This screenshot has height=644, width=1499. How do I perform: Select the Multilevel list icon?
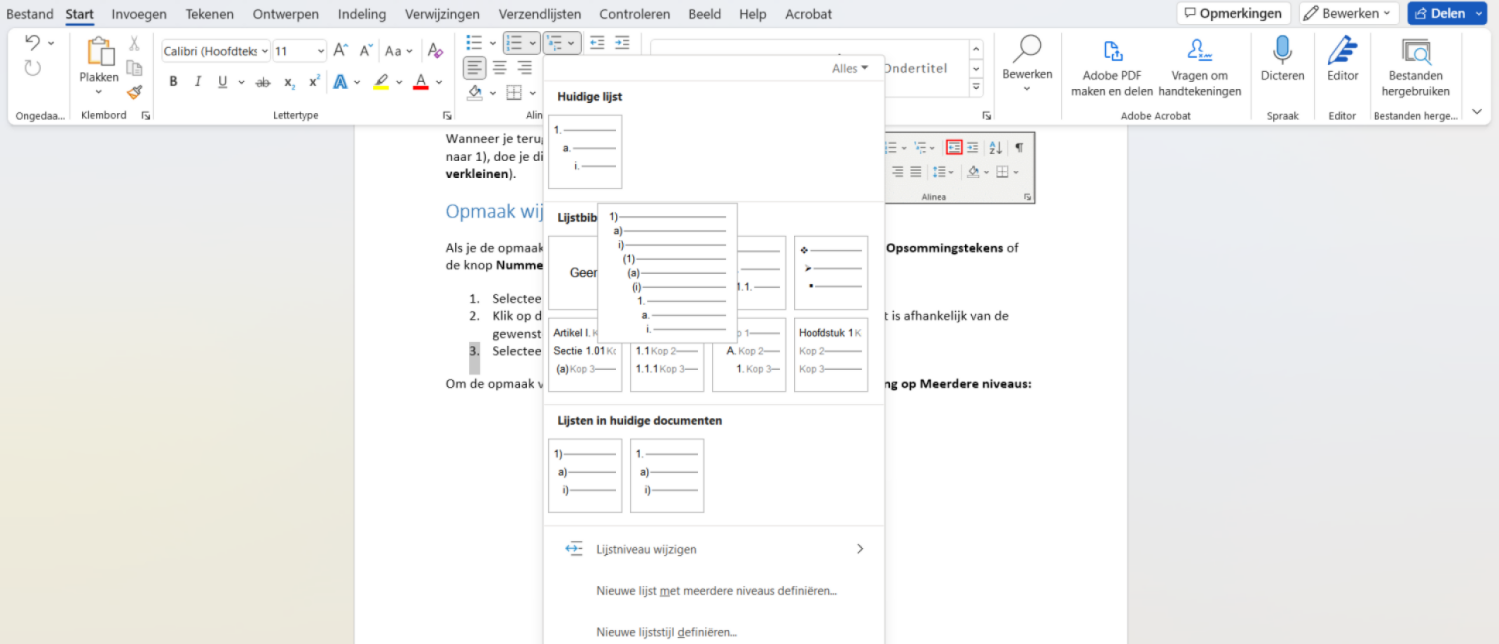[553, 43]
